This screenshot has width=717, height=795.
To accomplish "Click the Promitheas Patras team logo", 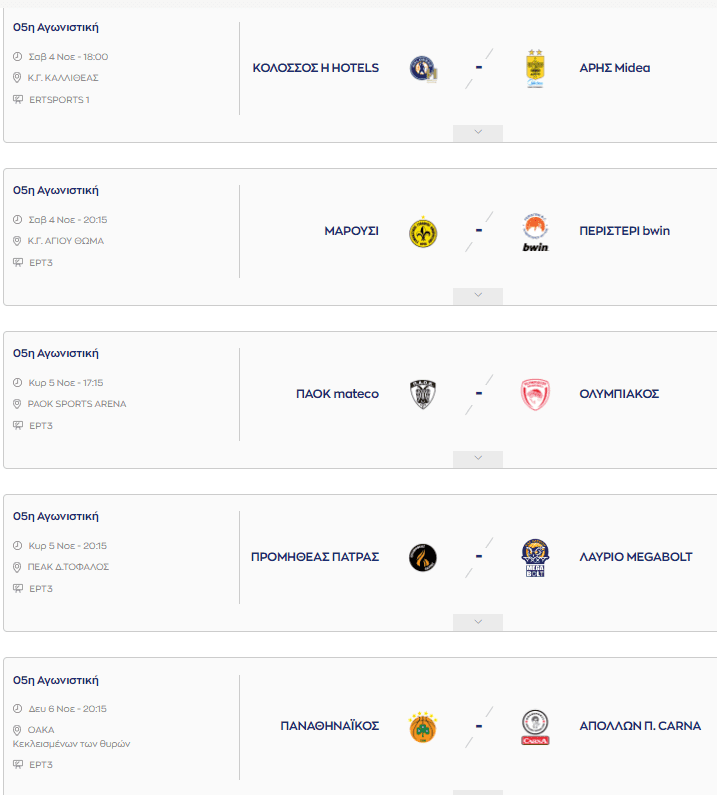I will tap(423, 557).
